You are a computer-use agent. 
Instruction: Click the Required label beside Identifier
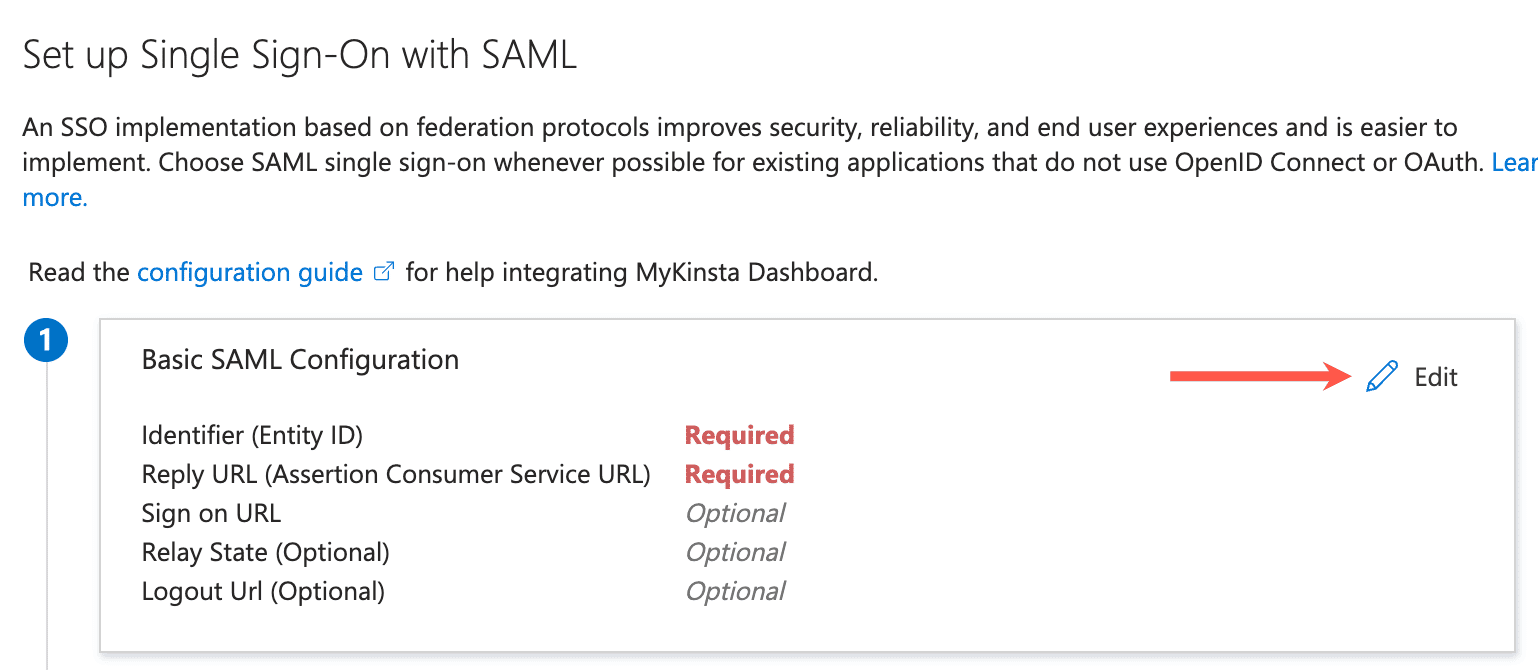pos(739,434)
